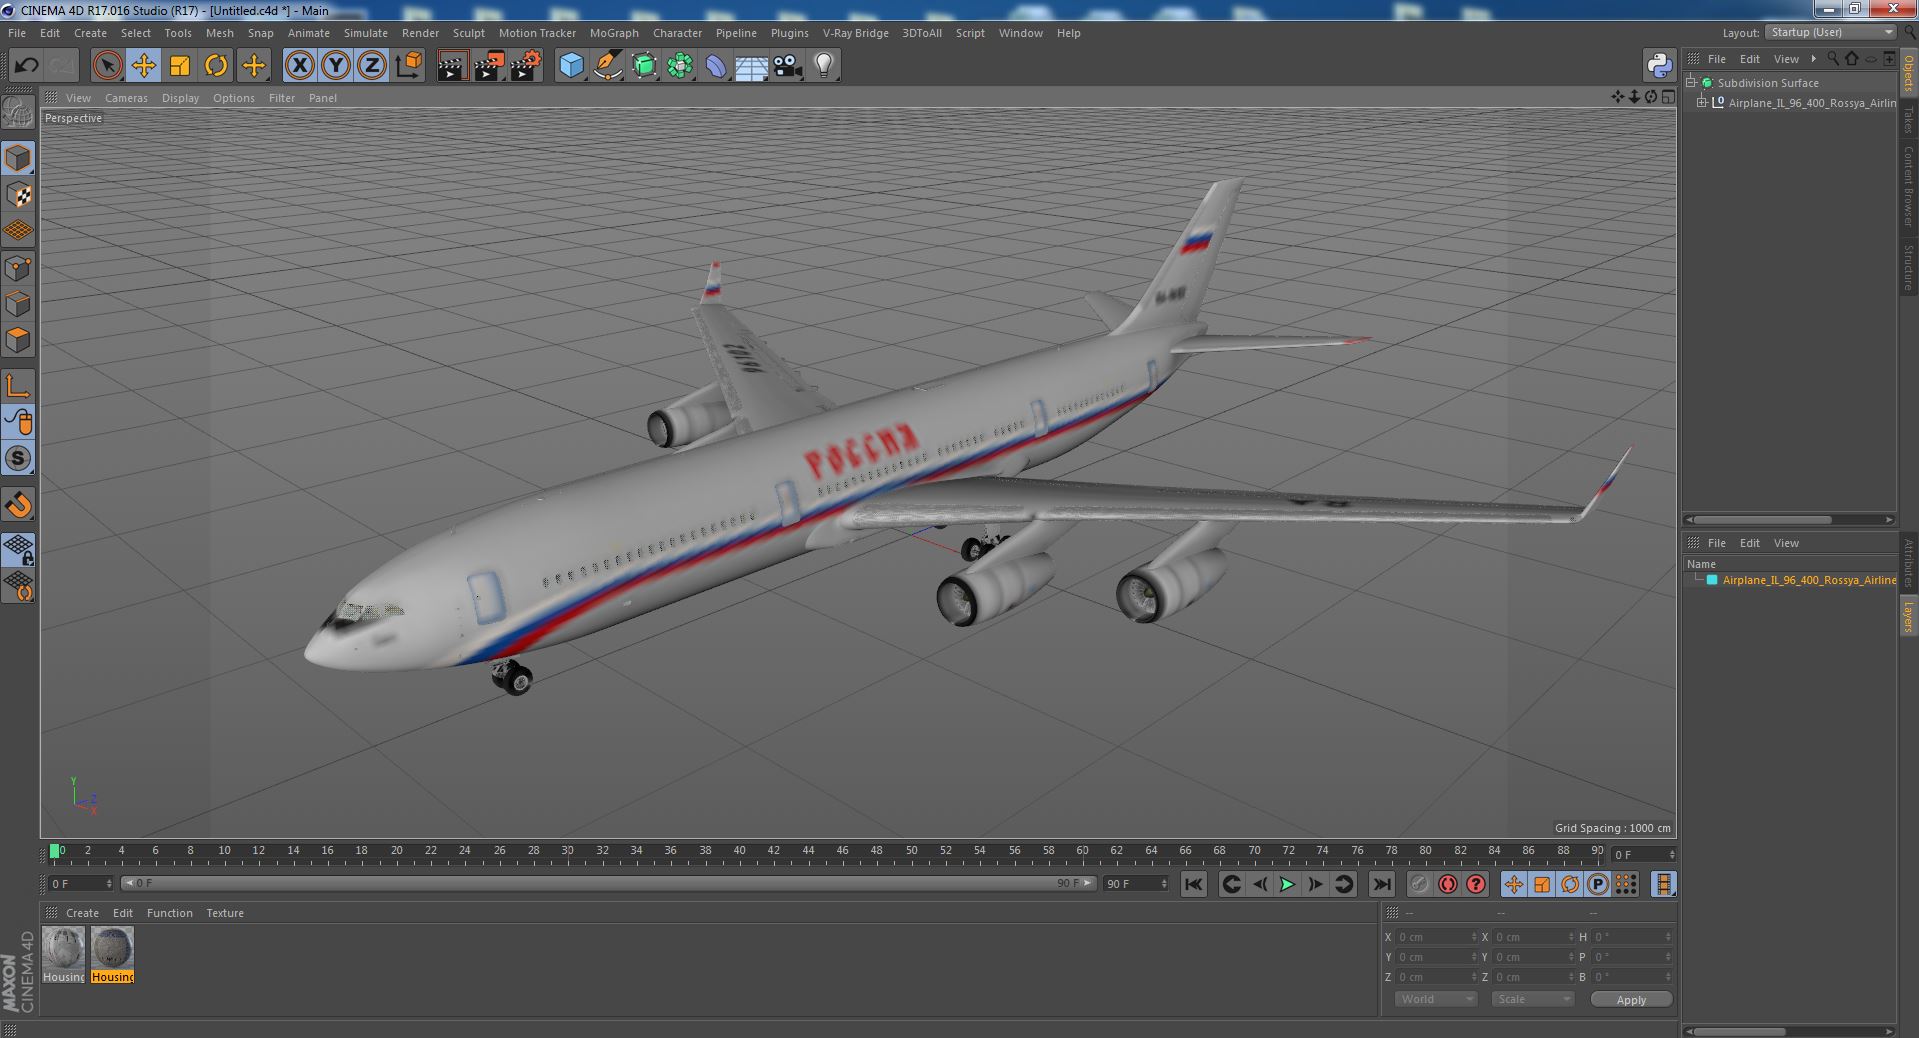Open viewport Display menu
Screen dimensions: 1919x1038
[180, 98]
